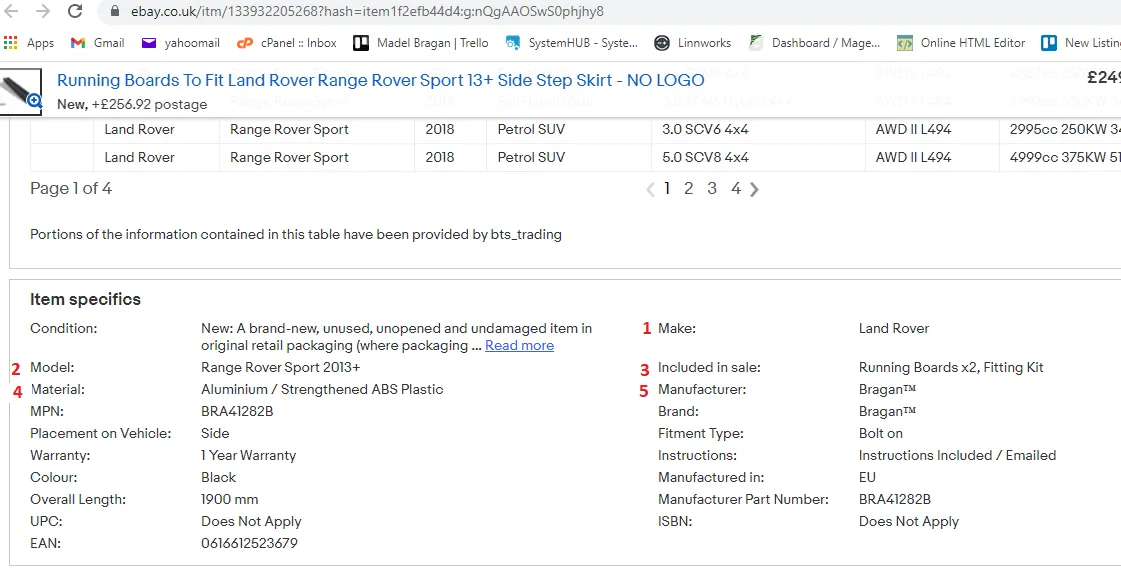This screenshot has width=1121, height=578.
Task: Click the Colour value 'Black'
Action: click(218, 477)
